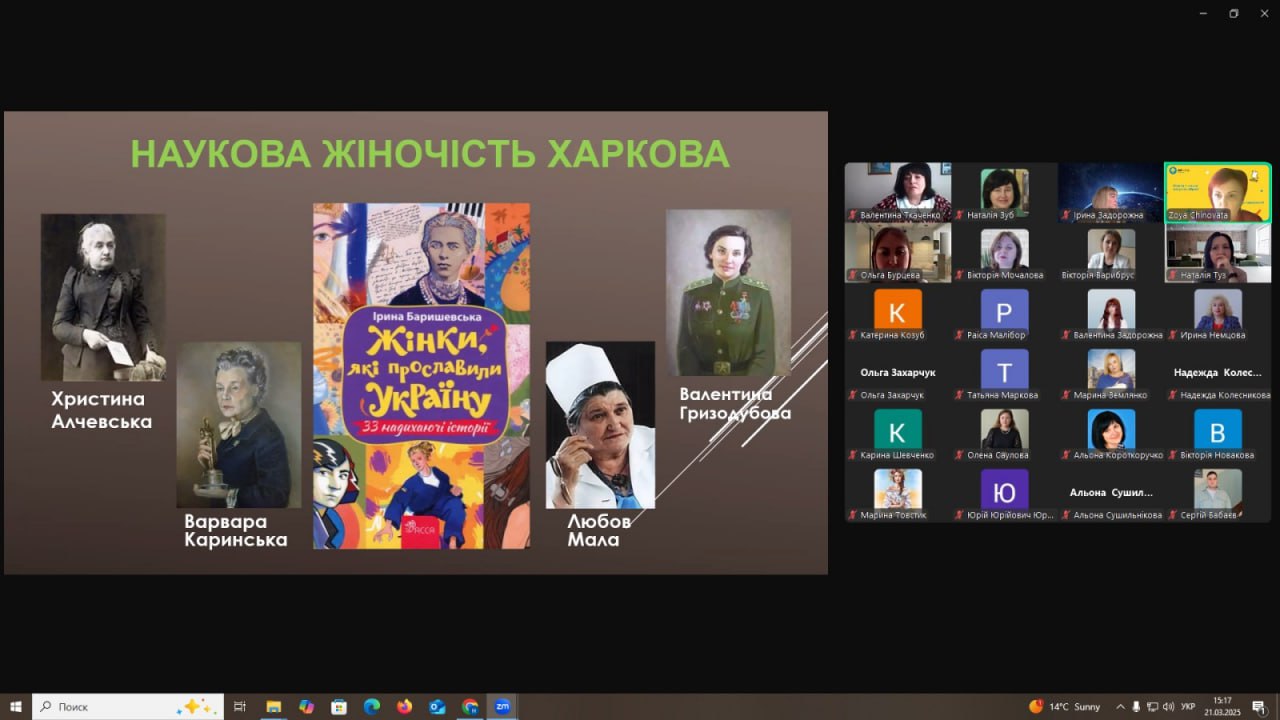Switch input language from УКР
Viewport: 1280px width, 720px height.
pyautogui.click(x=1188, y=706)
